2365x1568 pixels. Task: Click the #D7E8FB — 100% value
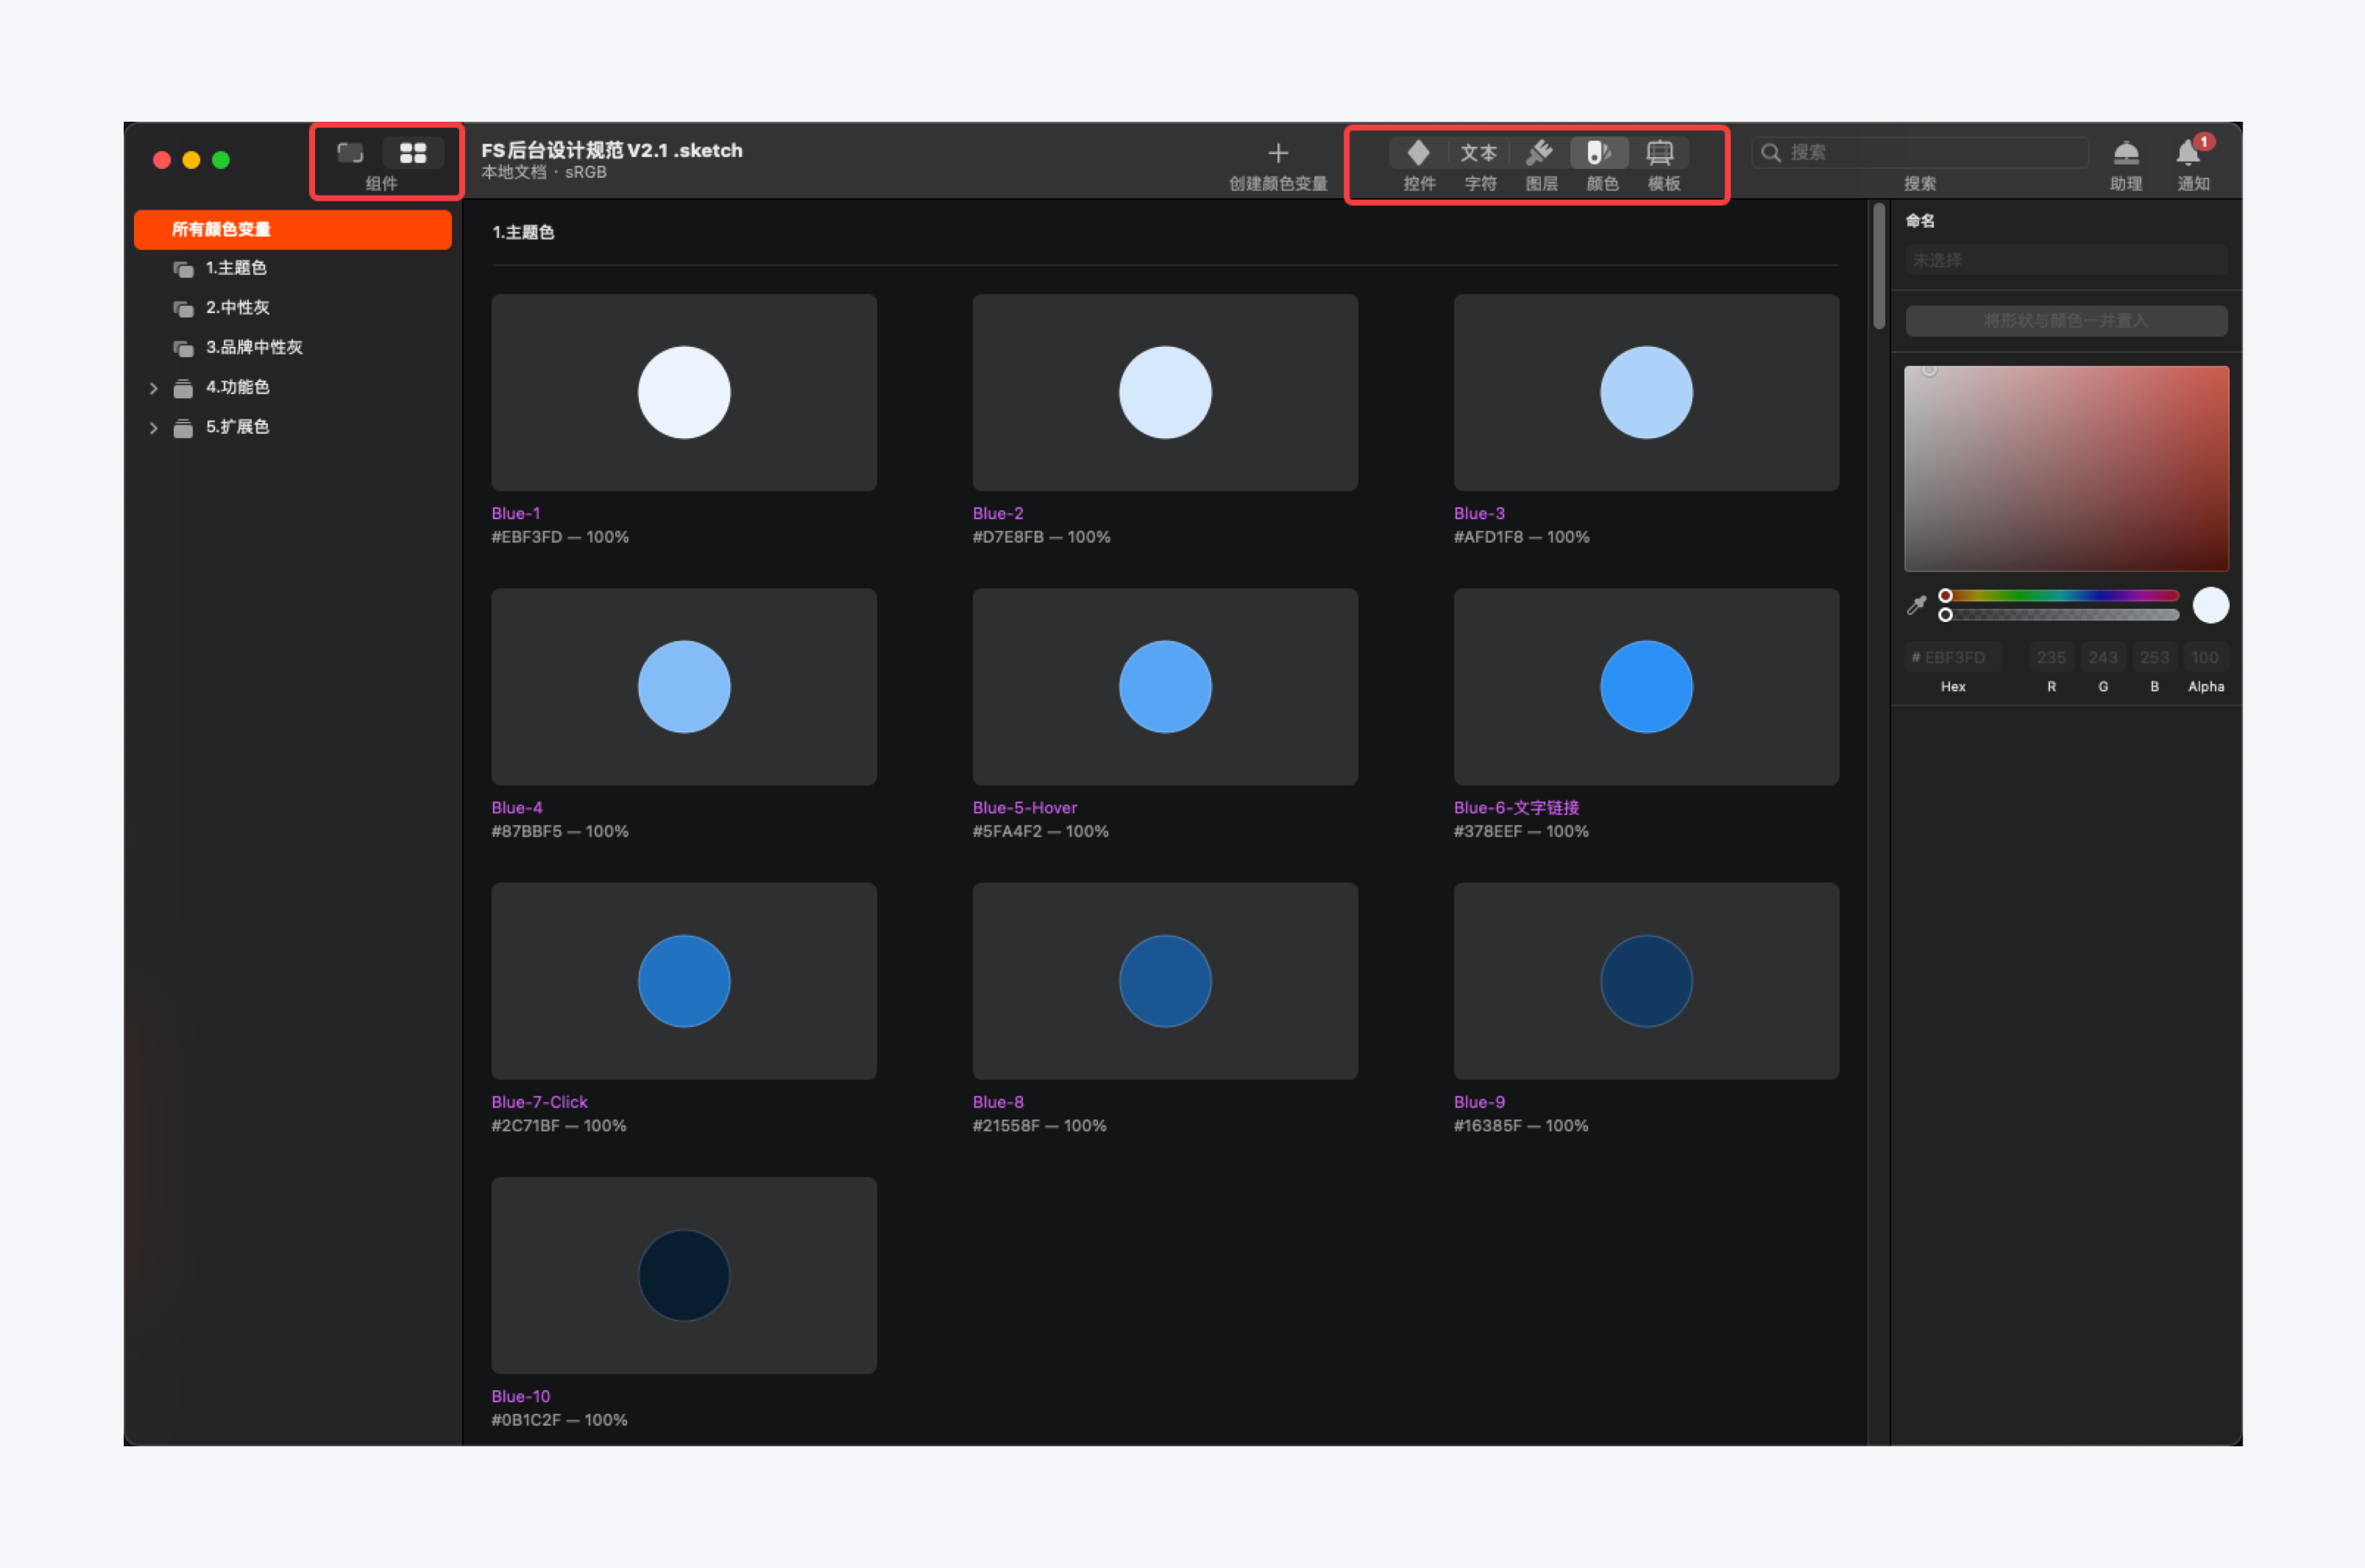(1041, 537)
